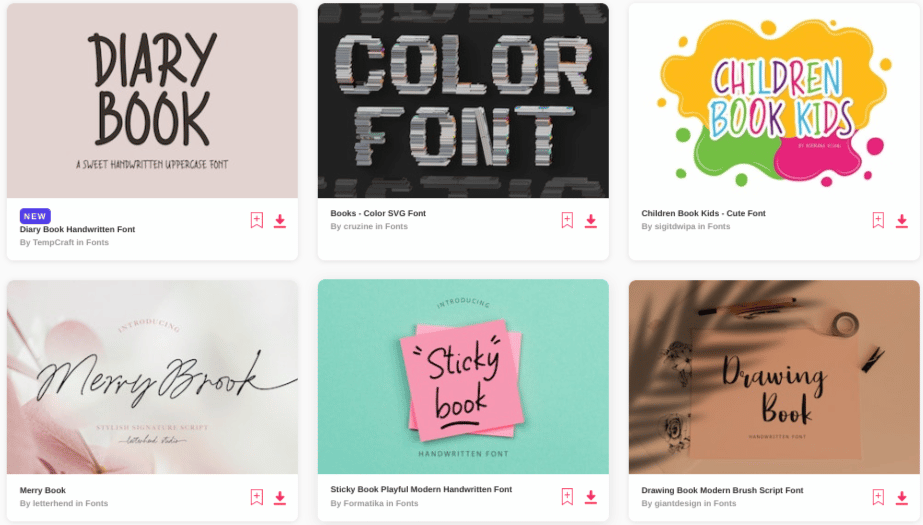
Task: Open the Merry Book title link
Action: [42, 490]
